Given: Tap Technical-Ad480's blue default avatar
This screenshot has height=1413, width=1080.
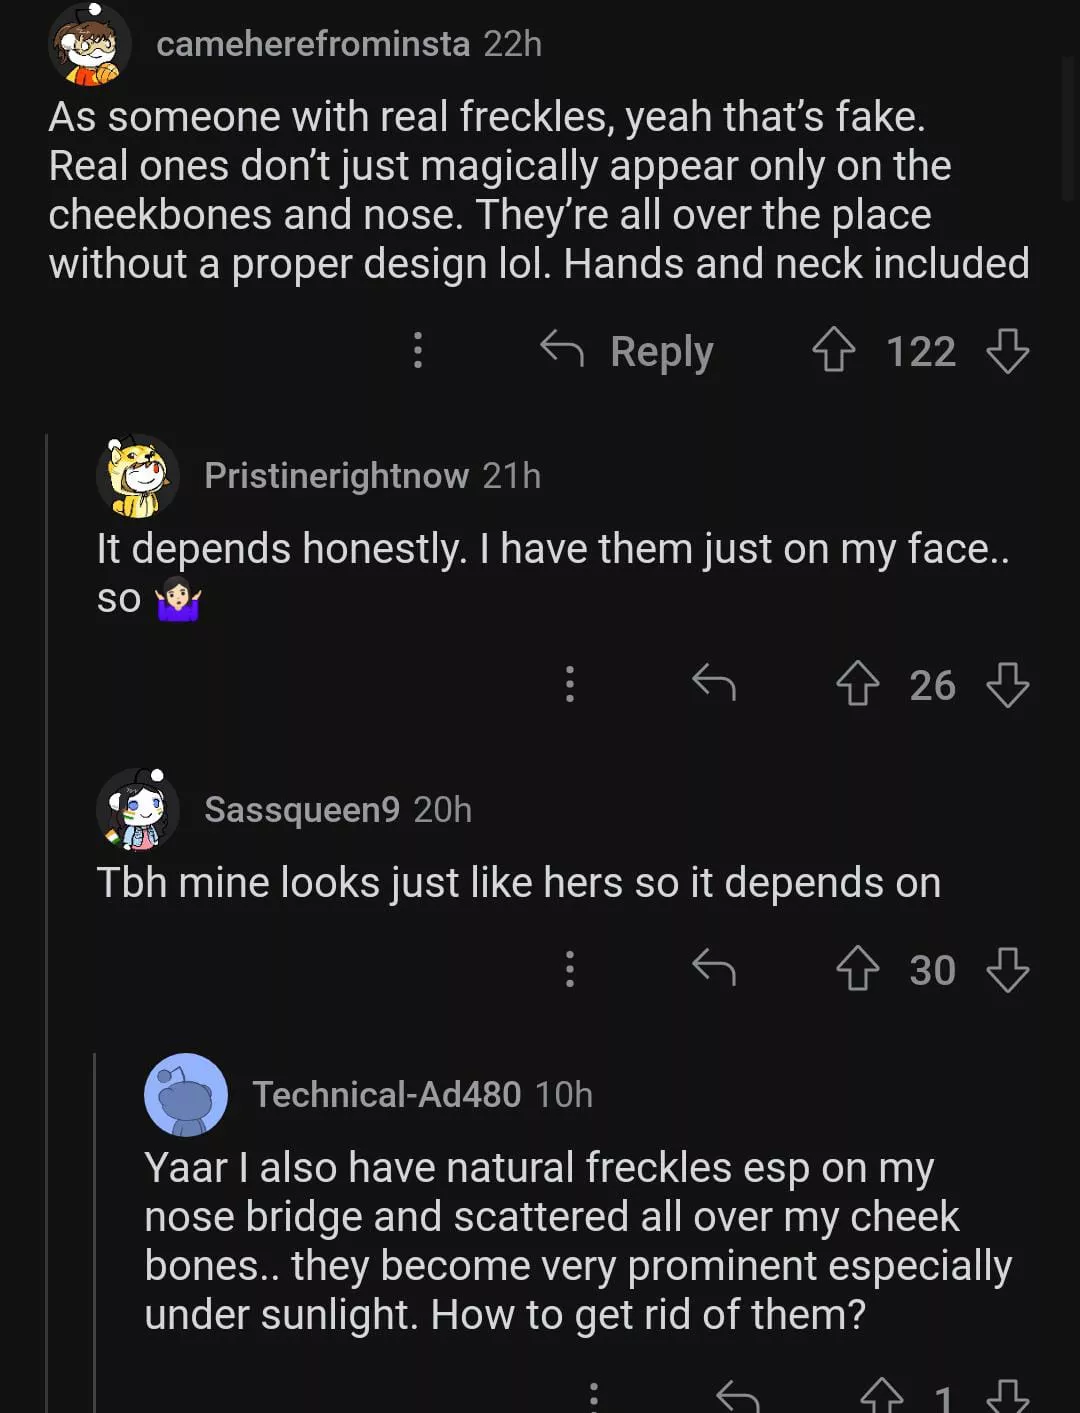Looking at the screenshot, I should [x=186, y=1095].
